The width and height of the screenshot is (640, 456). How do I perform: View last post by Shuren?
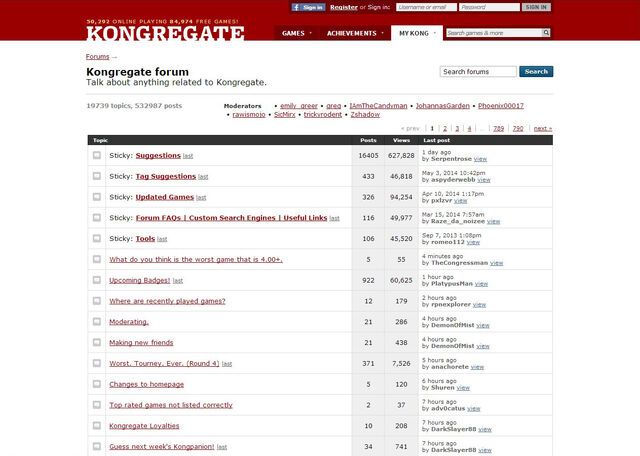(463, 388)
